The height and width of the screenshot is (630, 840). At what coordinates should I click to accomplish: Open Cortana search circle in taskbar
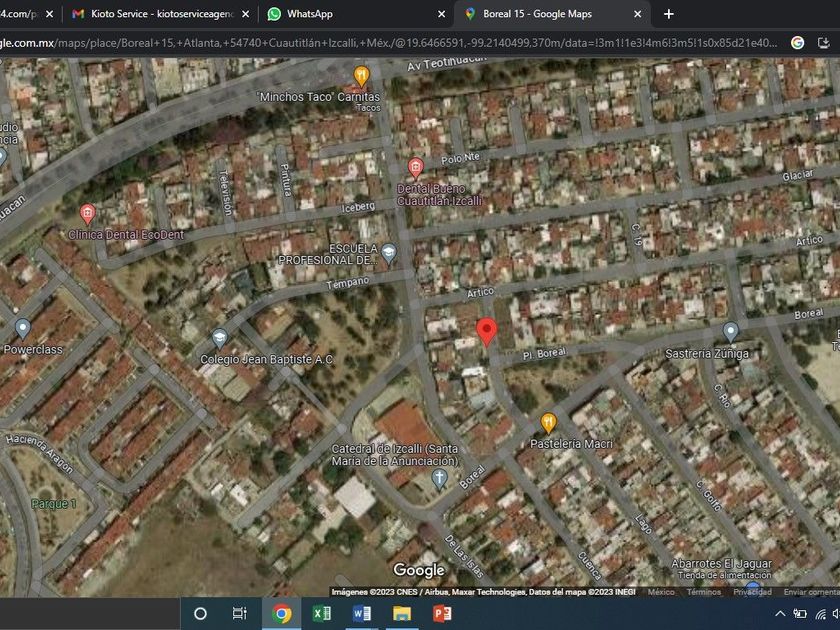pyautogui.click(x=200, y=613)
